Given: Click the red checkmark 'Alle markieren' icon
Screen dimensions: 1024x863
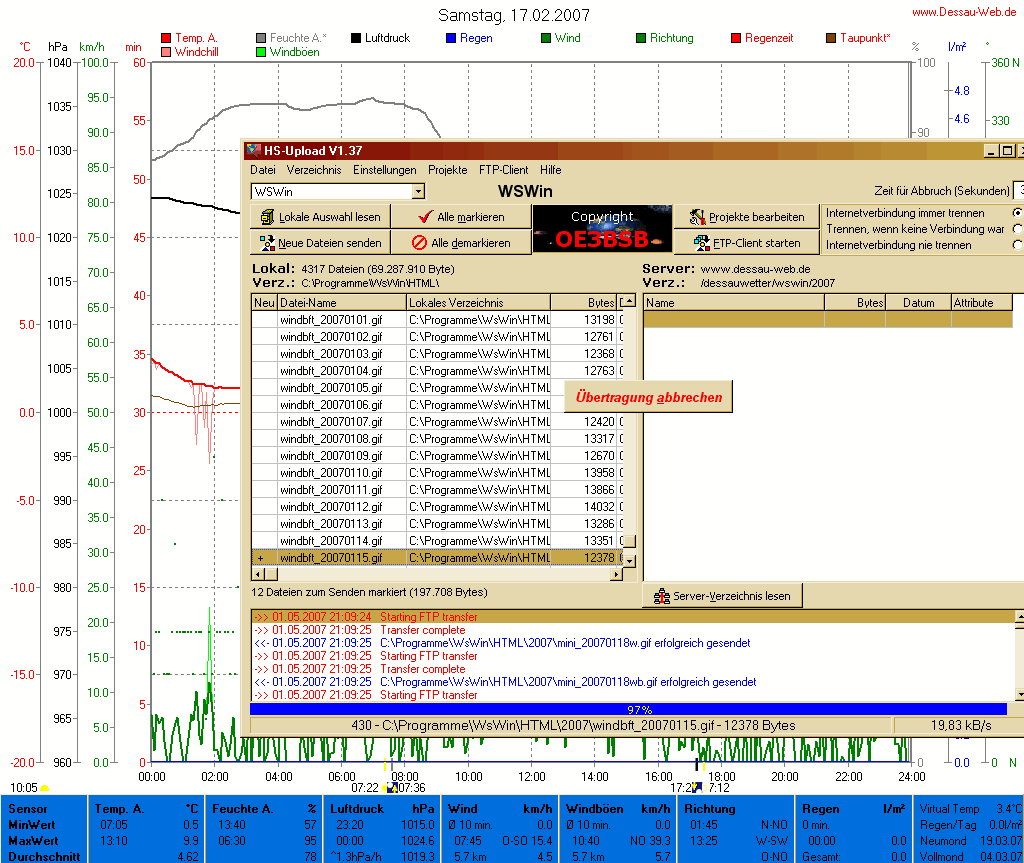Looking at the screenshot, I should coord(425,217).
